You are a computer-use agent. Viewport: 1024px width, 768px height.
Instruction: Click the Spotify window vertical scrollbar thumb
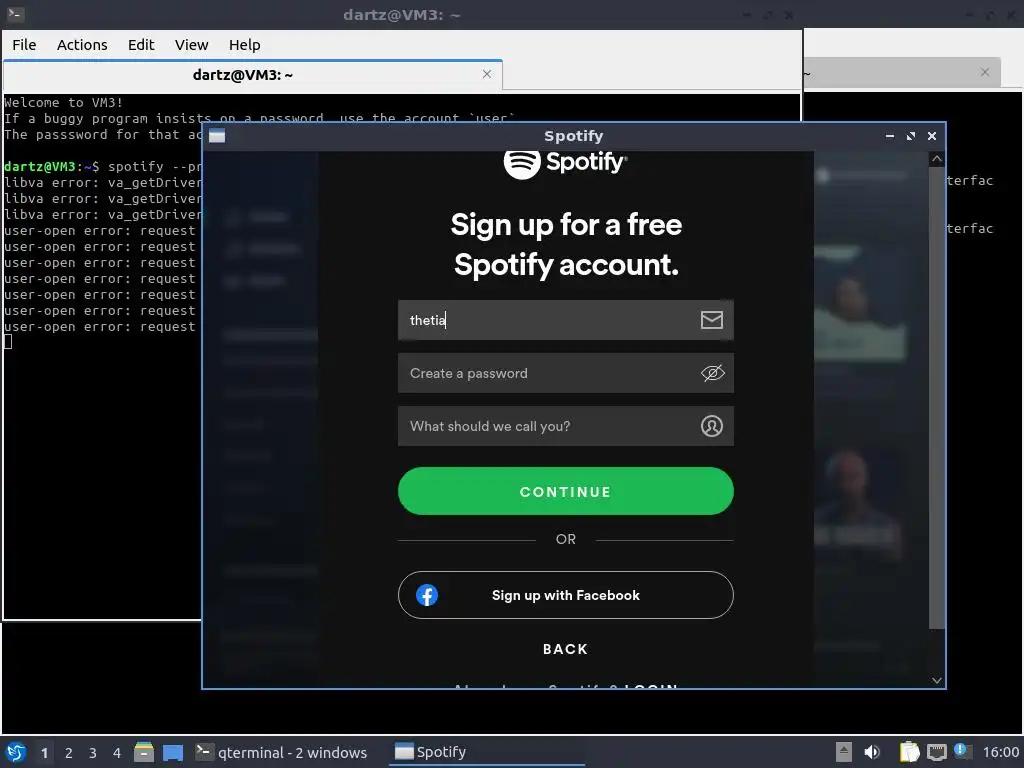tap(936, 398)
